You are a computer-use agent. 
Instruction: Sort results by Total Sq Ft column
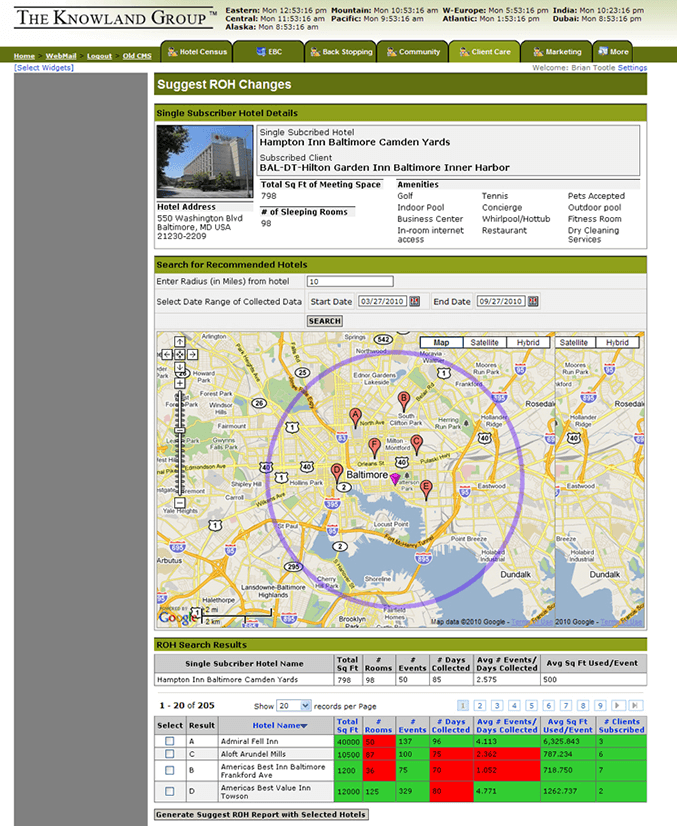click(347, 725)
